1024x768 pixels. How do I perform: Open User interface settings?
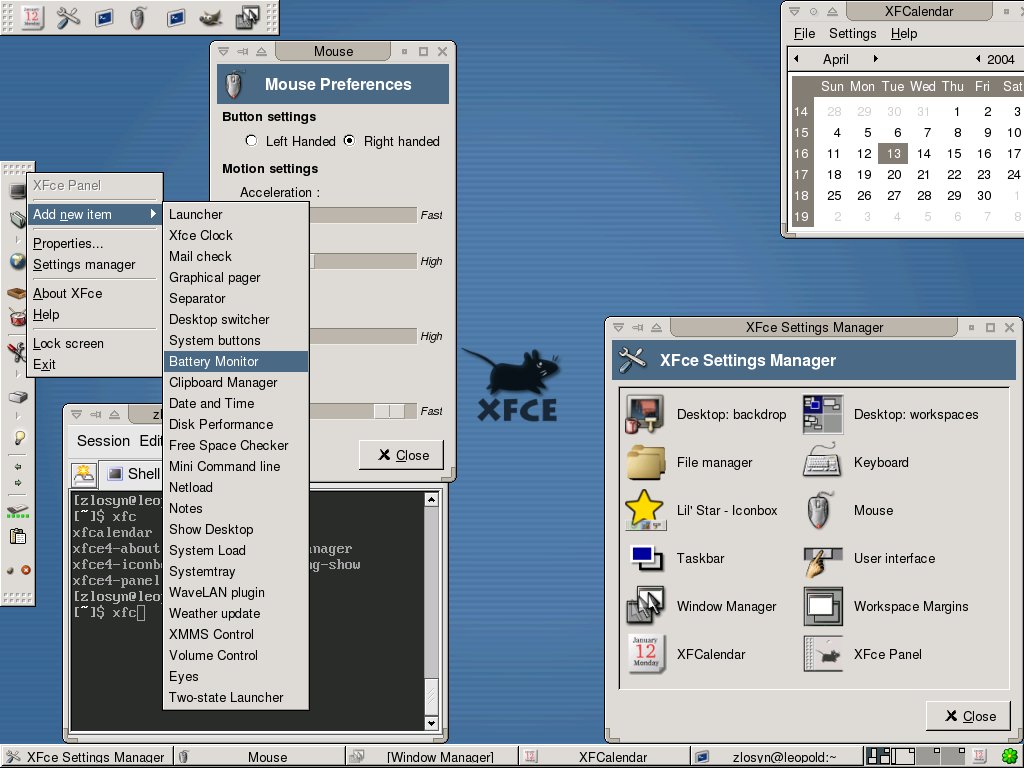(x=869, y=558)
